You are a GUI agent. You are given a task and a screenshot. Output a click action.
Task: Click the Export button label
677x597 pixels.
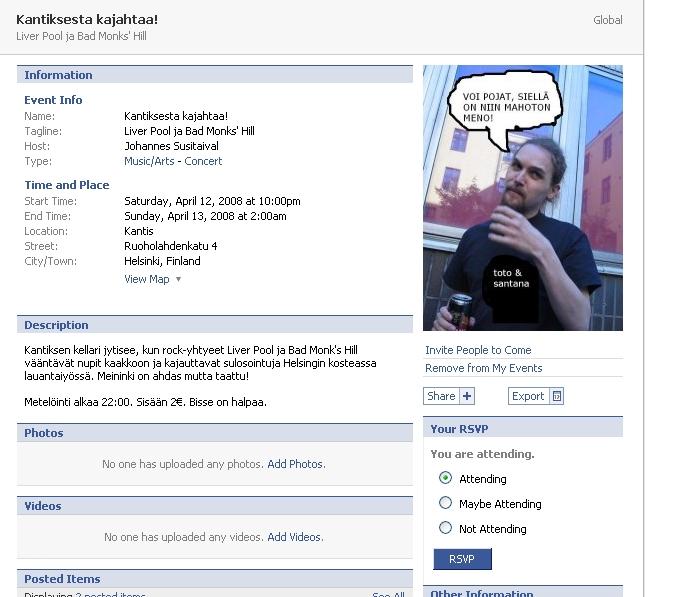(x=528, y=396)
